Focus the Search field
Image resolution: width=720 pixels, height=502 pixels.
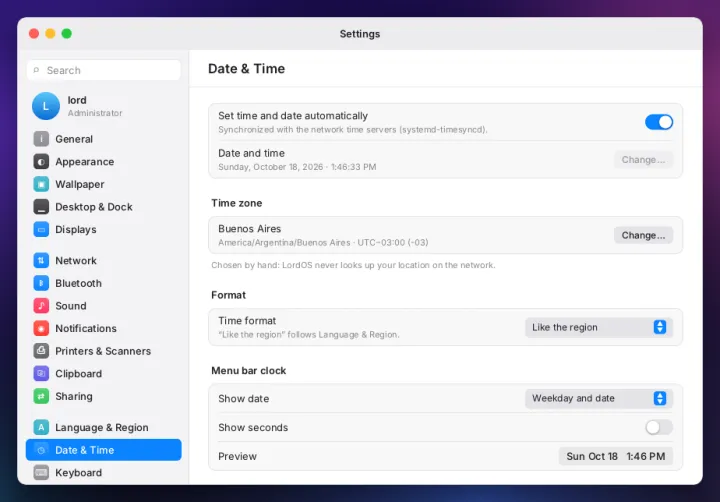tap(104, 70)
